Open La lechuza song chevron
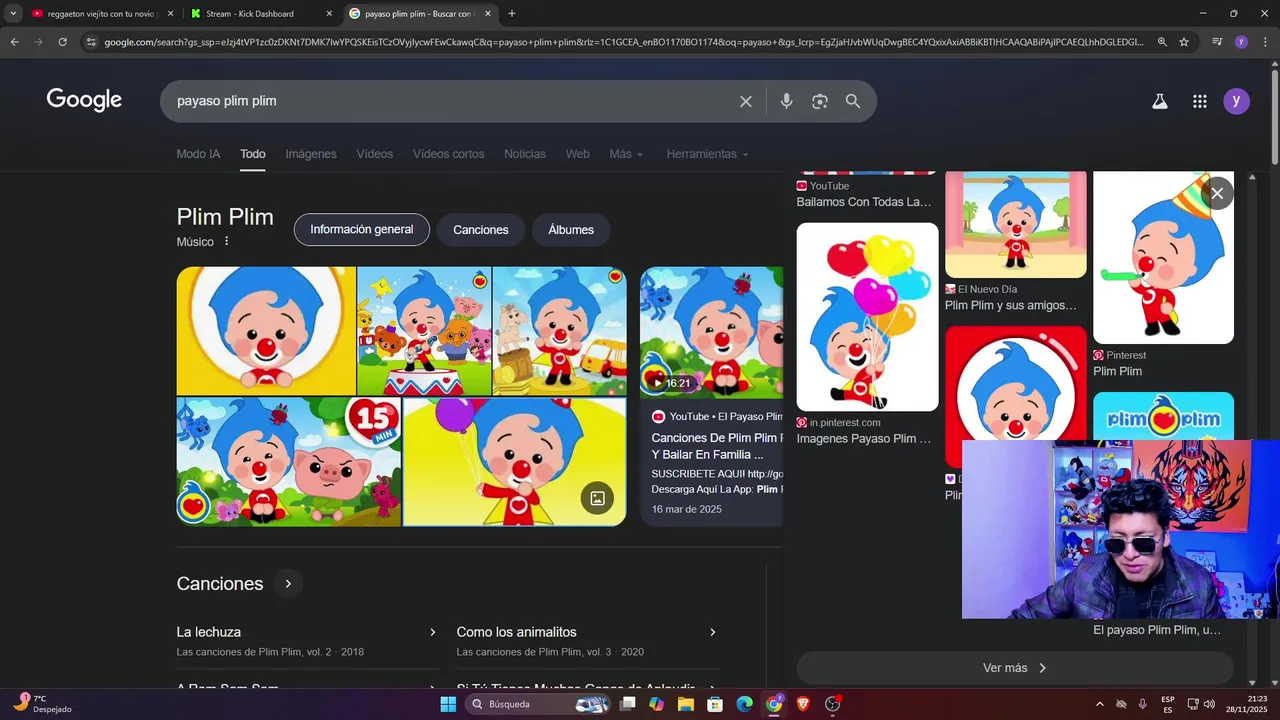Screen dimensions: 1280x720 [433, 632]
